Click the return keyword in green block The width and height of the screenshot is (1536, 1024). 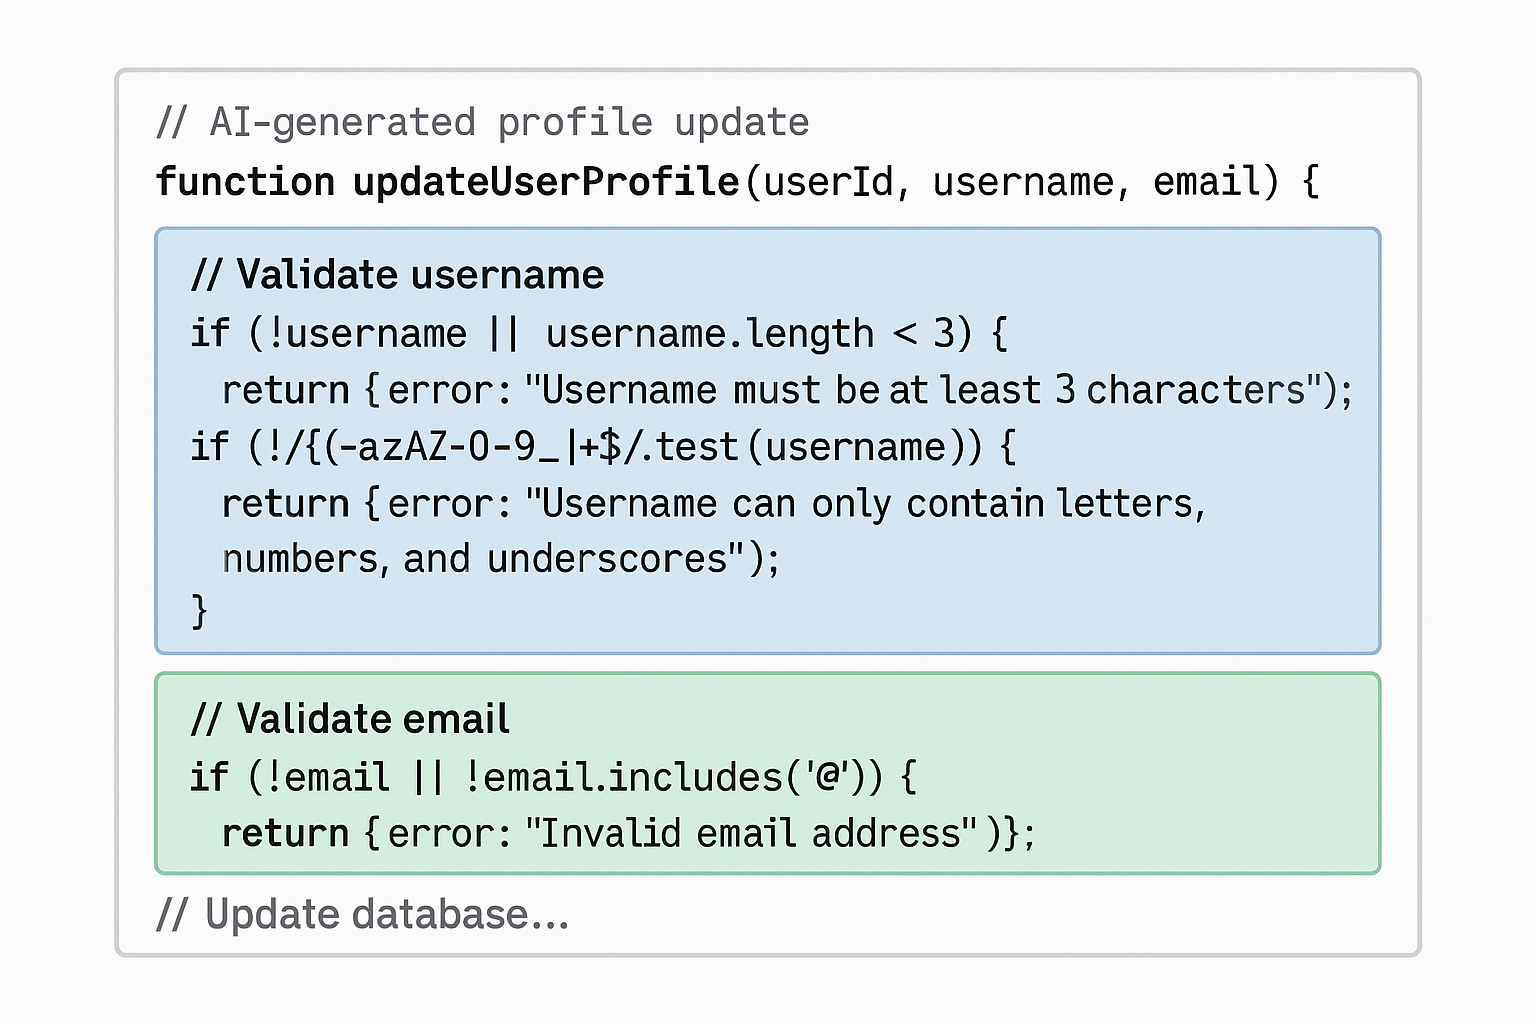[x=285, y=833]
